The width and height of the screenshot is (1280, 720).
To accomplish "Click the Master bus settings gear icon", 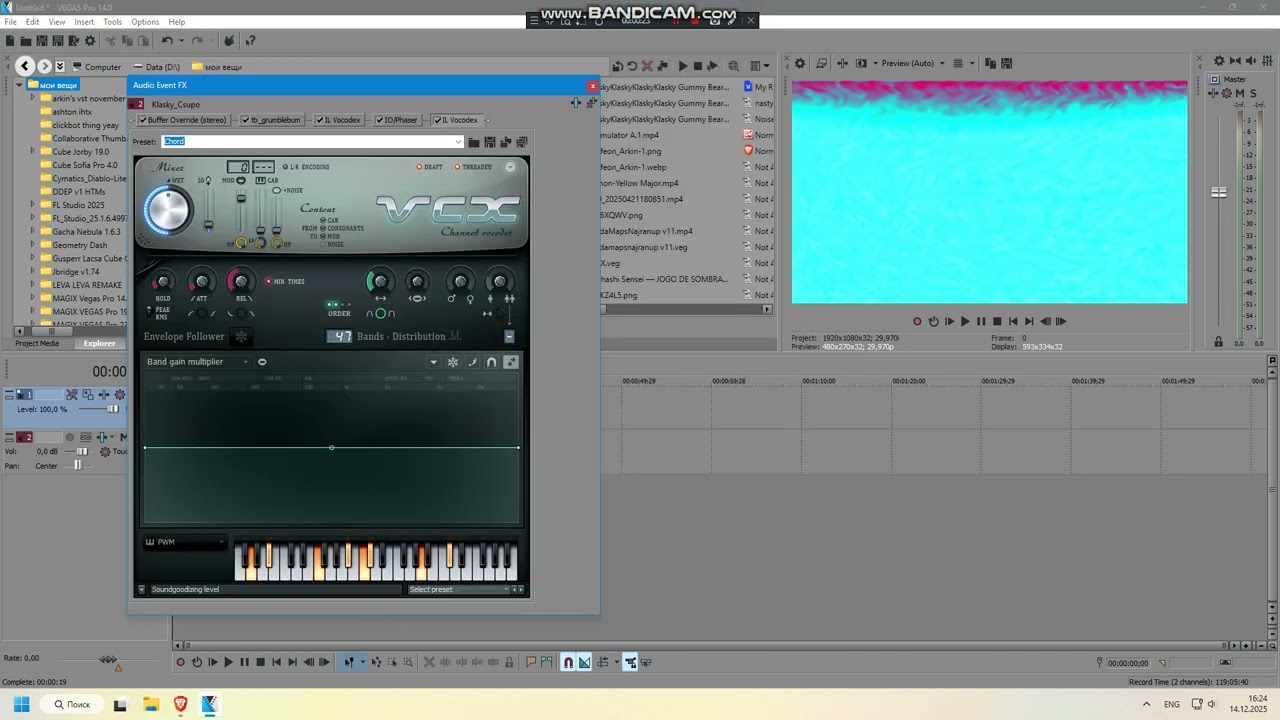I will [1219, 62].
